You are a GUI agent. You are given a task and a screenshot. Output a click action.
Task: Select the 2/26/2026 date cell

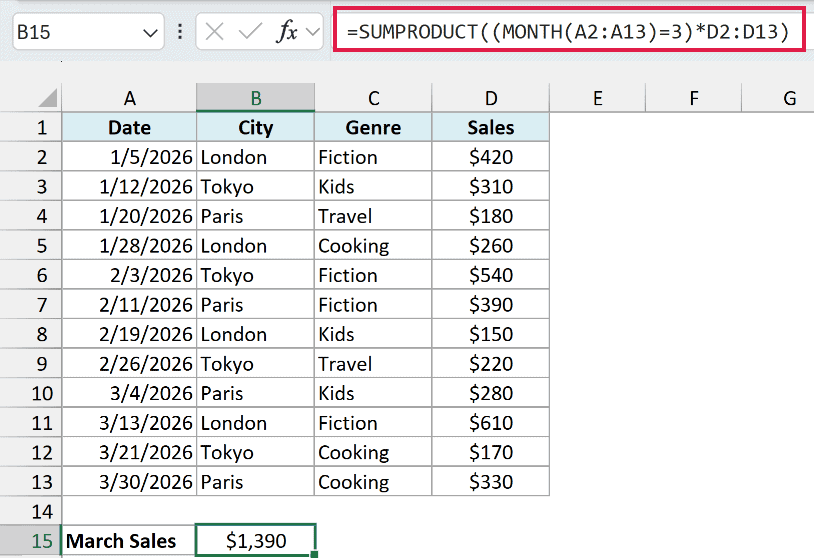[129, 363]
